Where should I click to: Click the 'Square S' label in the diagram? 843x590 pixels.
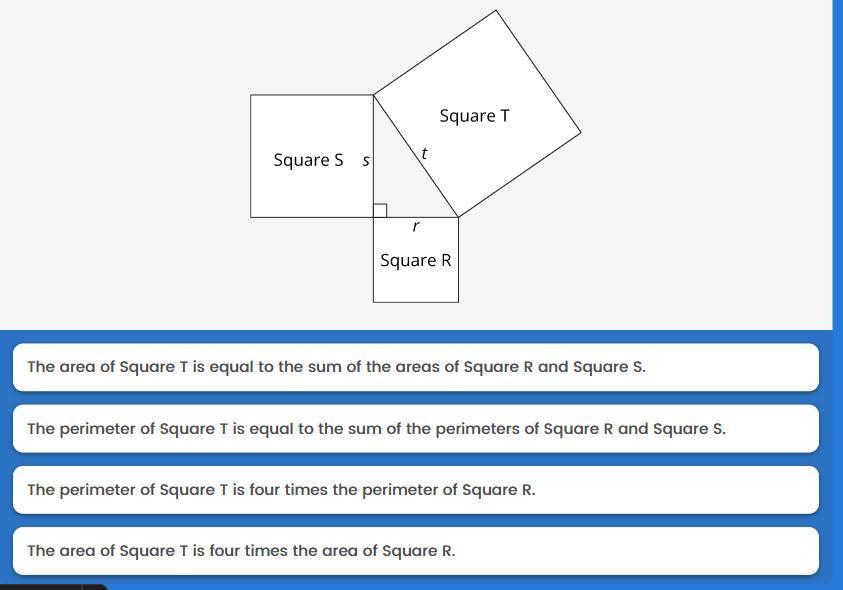pos(308,160)
